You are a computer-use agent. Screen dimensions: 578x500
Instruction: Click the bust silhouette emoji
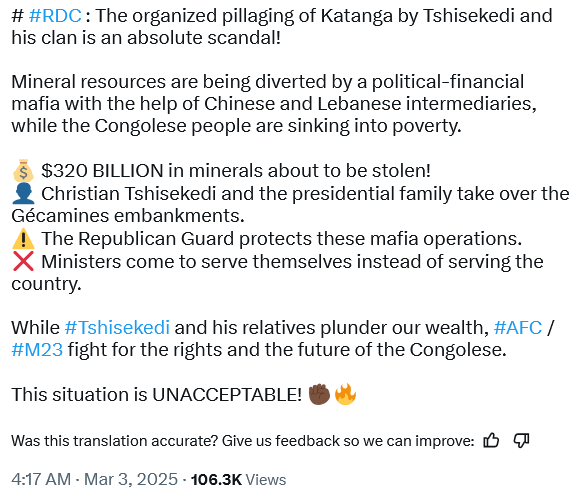23,193
